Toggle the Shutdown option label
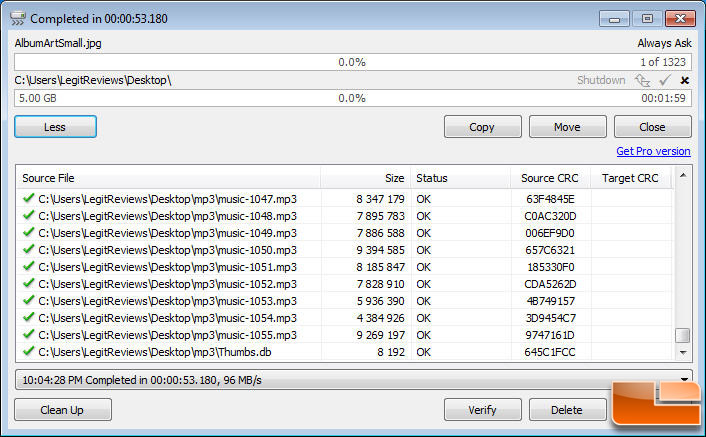This screenshot has height=437, width=706. 601,81
